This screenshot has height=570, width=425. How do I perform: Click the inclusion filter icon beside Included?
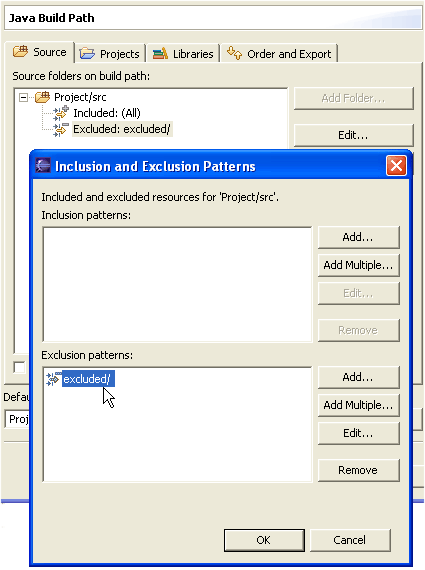[x=61, y=113]
